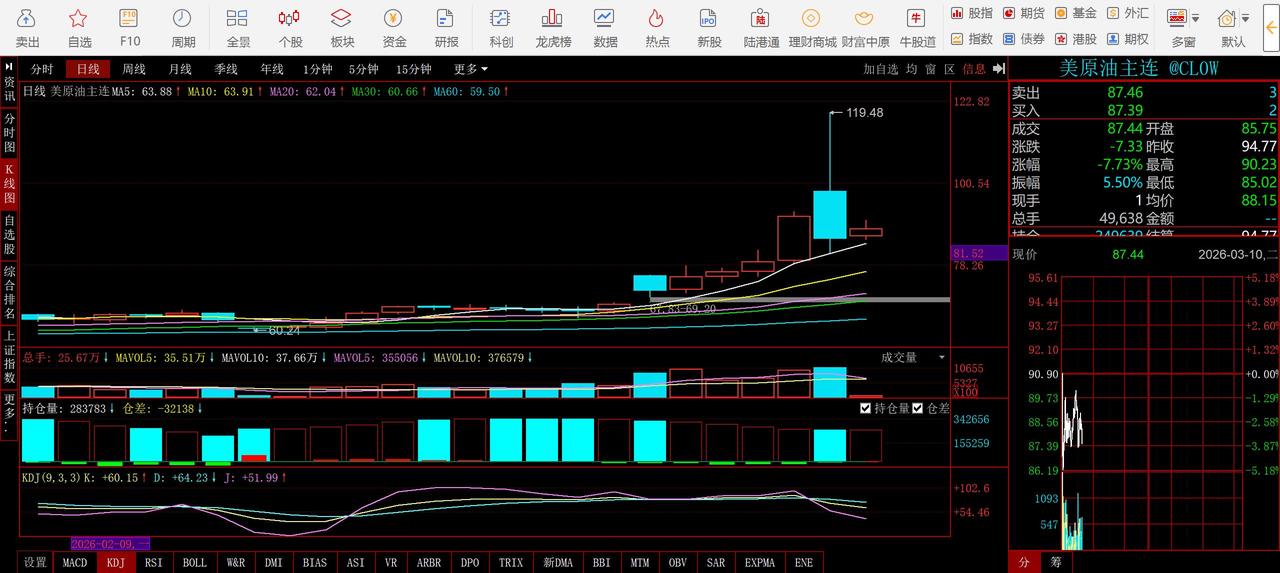Open 设置 indicator settings

point(36,562)
